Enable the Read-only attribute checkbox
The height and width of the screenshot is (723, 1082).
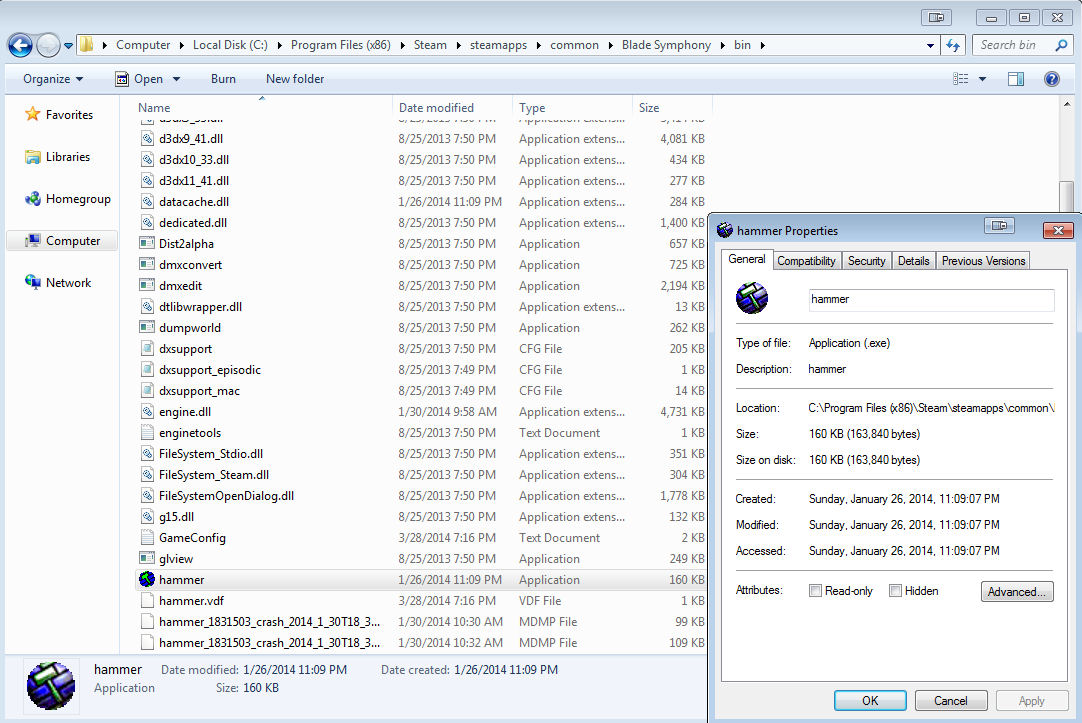[816, 591]
